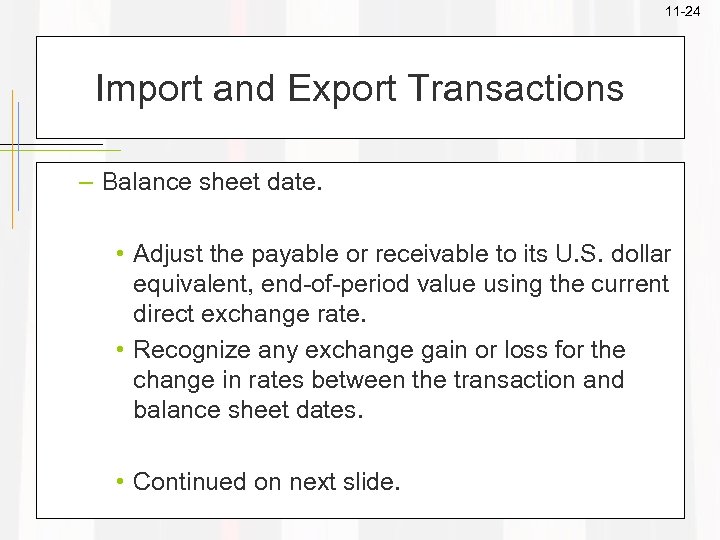
Task: Click the word "and" in the slide title
Action: pos(237,89)
